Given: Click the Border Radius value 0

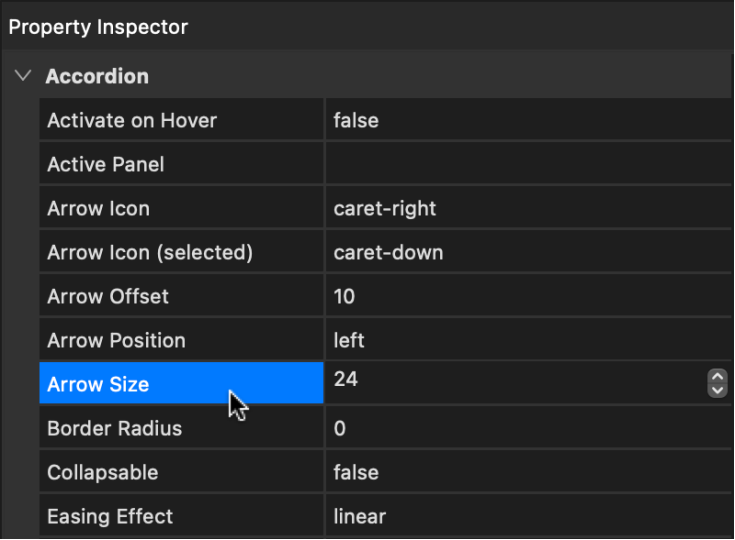Looking at the screenshot, I should coord(340,429).
